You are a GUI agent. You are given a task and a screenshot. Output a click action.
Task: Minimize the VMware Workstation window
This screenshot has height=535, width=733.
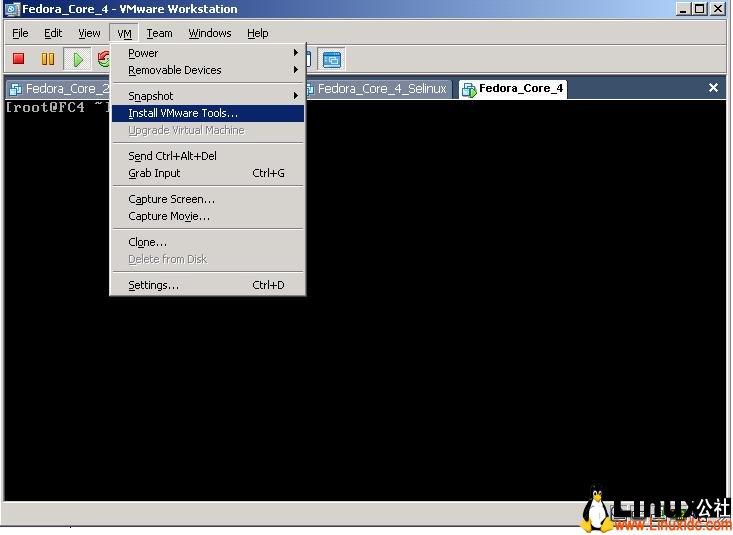point(683,9)
